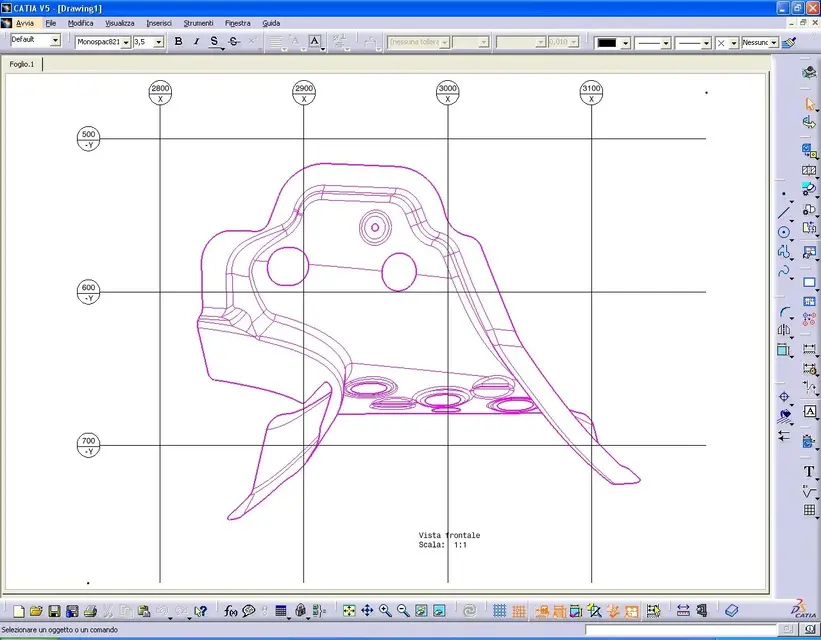The width and height of the screenshot is (821, 640).
Task: Click the Fit All In icon
Action: (348, 611)
